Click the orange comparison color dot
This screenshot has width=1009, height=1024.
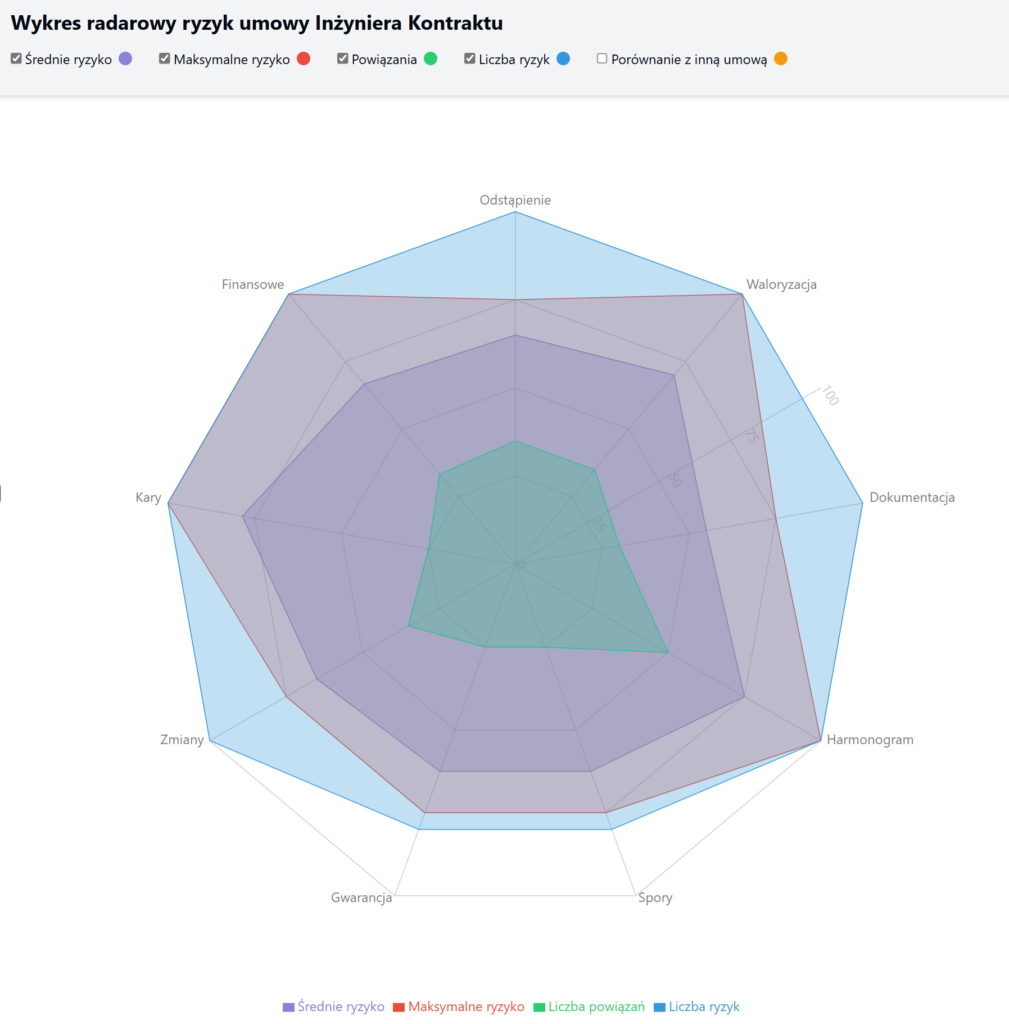(781, 59)
